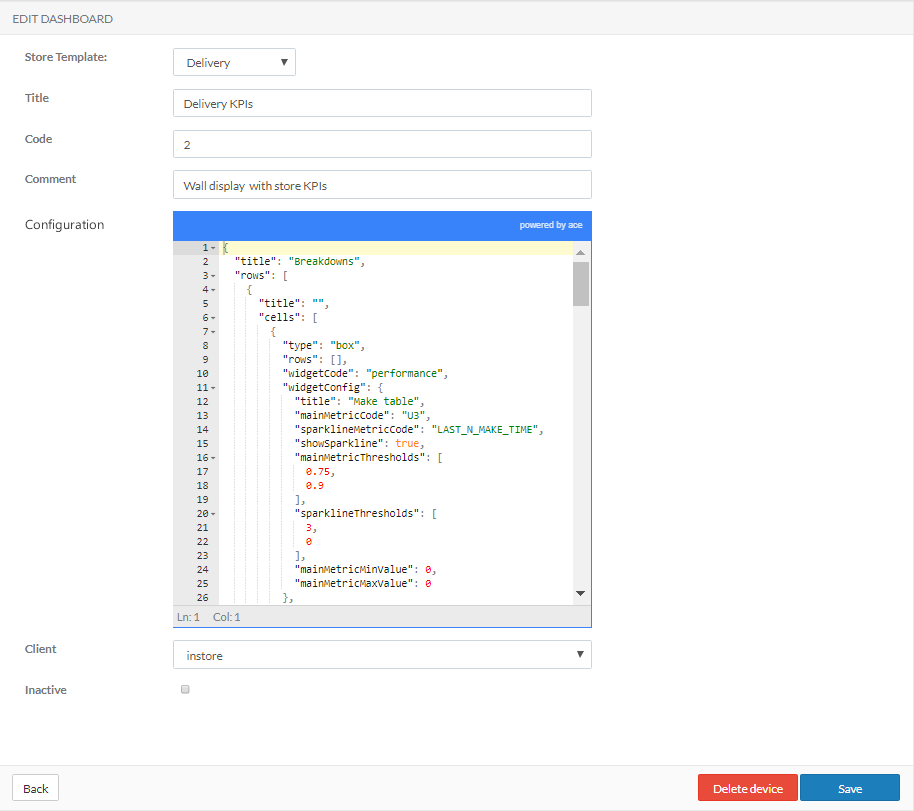Open the Client dropdown showing instore
Screen dimensions: 914x811
(382, 655)
